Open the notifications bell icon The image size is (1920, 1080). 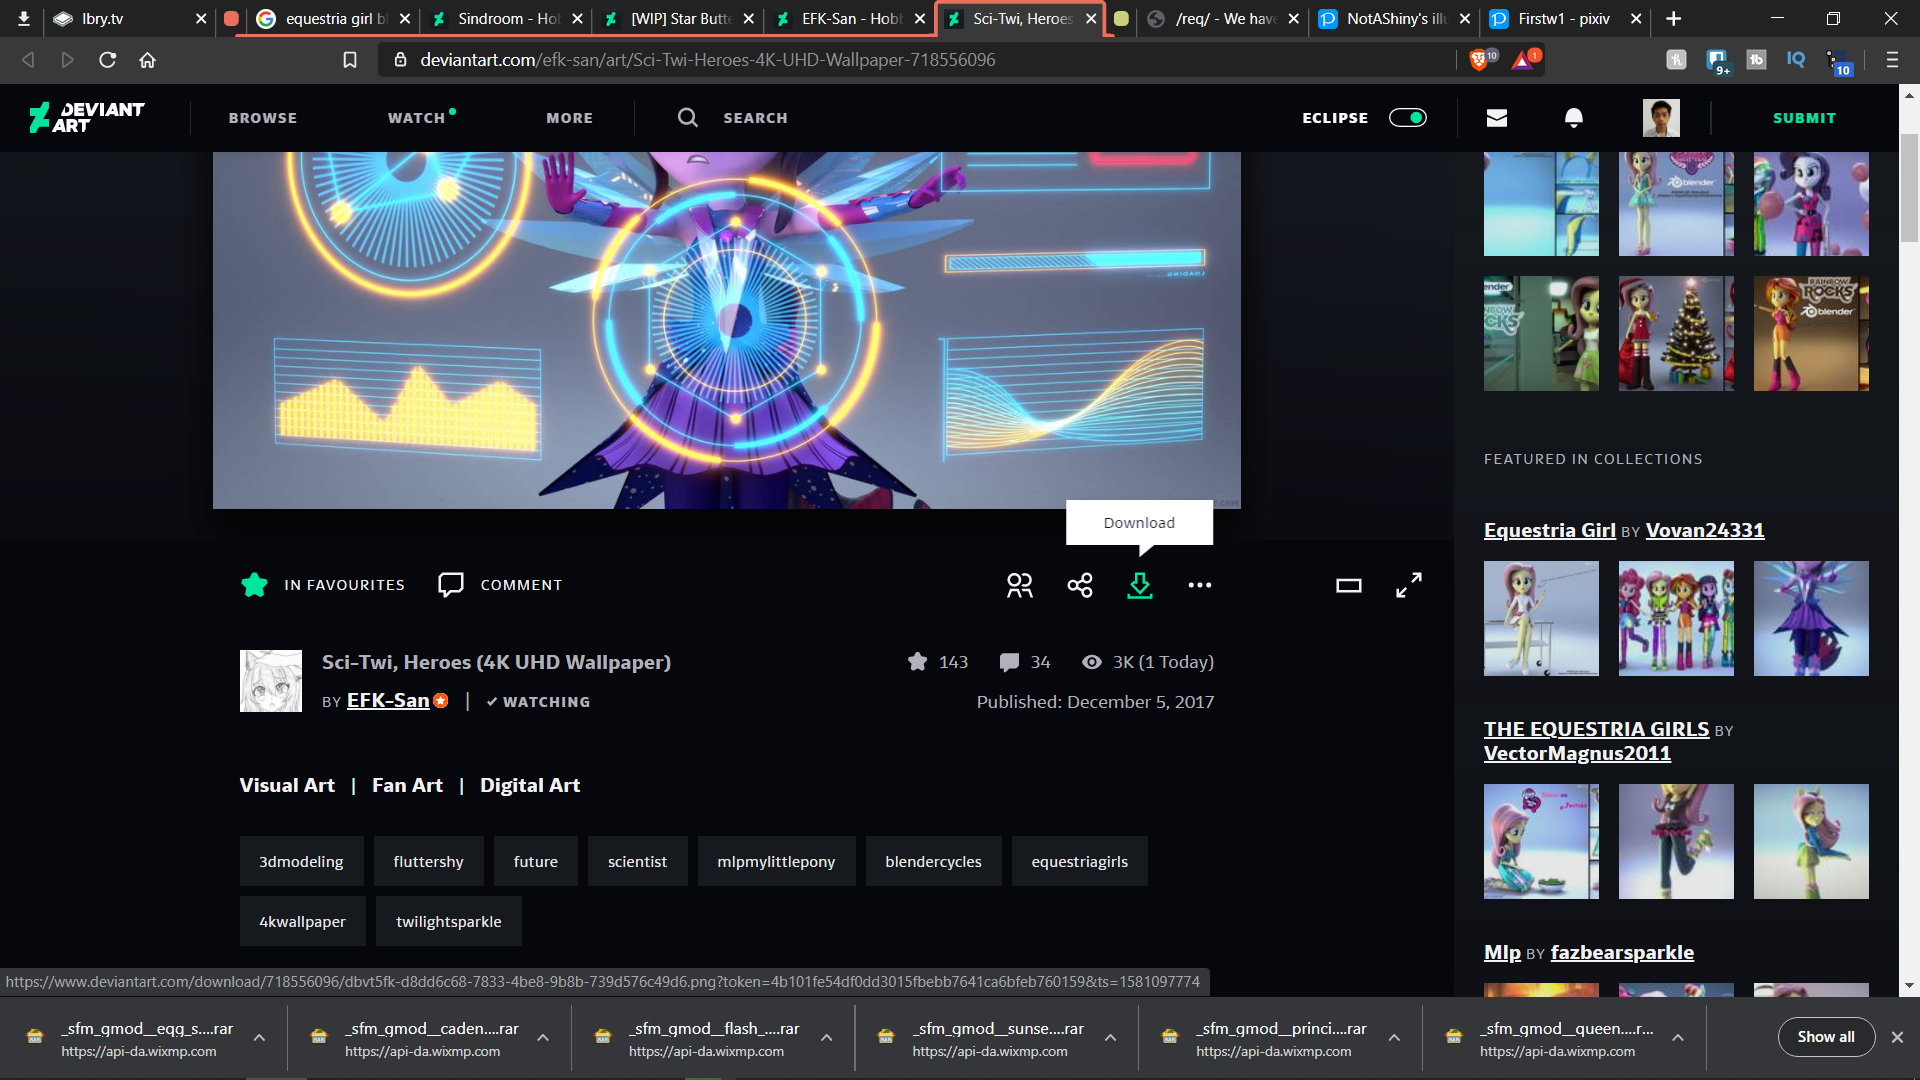1574,118
